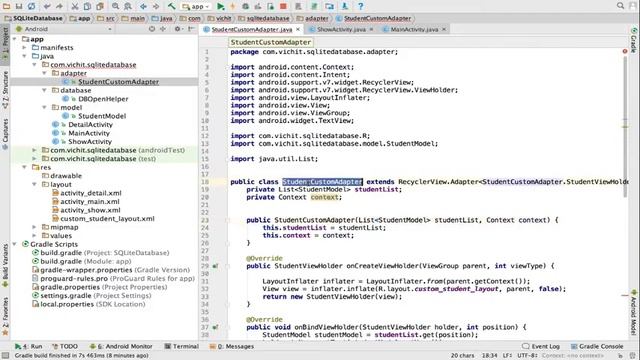Toggle the Gradle panel on the right edge
Image resolution: width=640 pixels, height=360 pixels.
coord(633,40)
